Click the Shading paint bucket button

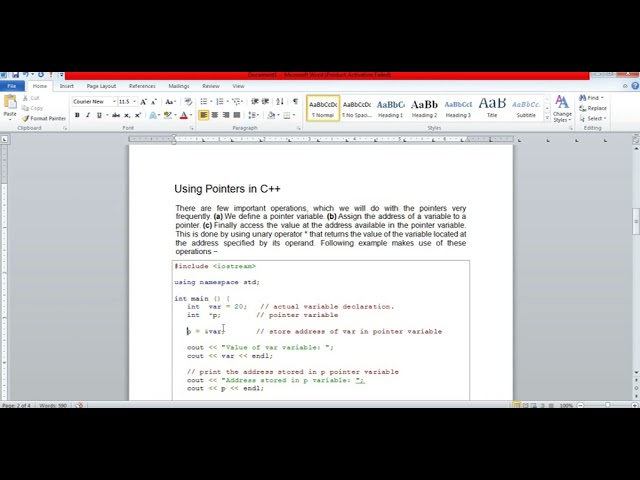(271, 116)
